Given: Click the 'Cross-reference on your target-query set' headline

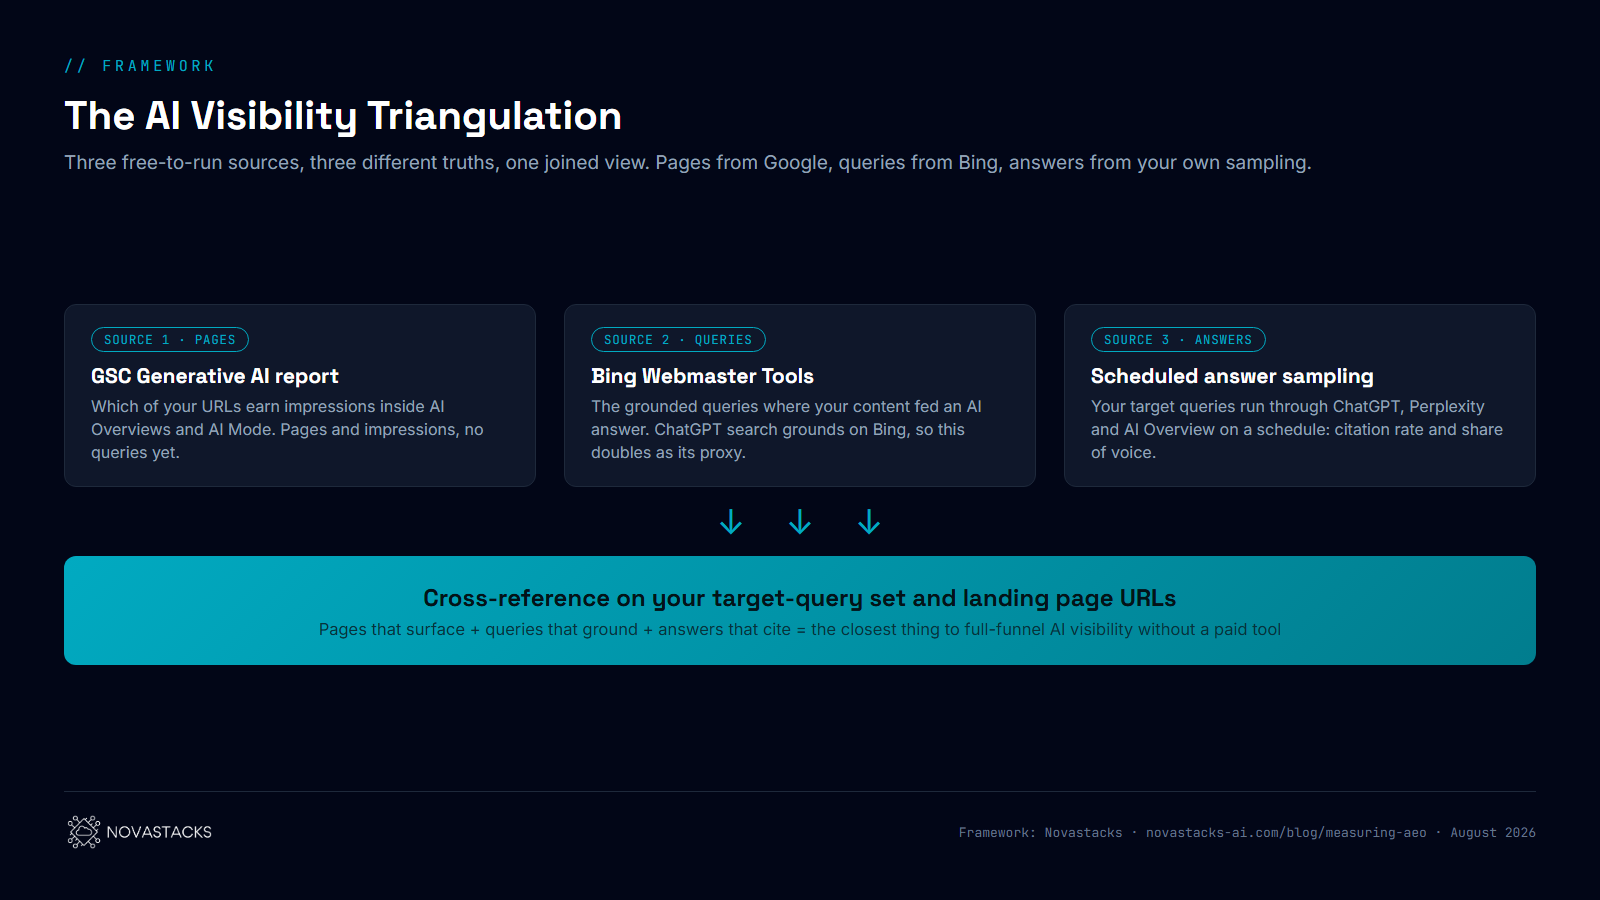Looking at the screenshot, I should [800, 598].
